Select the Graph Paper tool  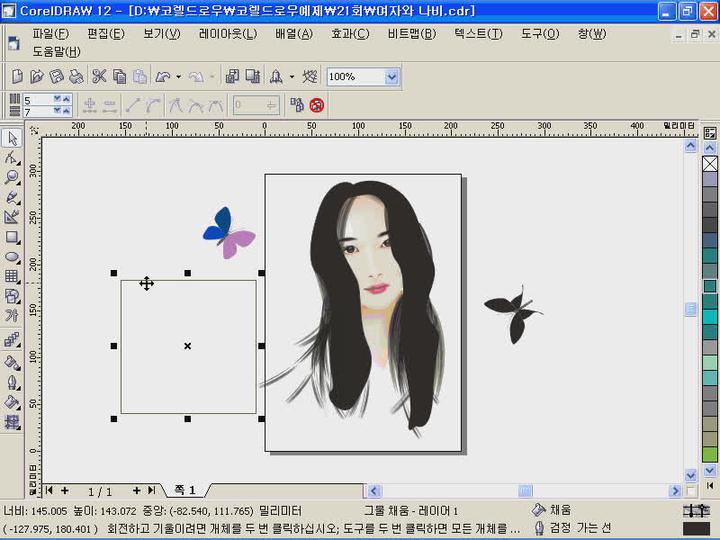tap(12, 276)
